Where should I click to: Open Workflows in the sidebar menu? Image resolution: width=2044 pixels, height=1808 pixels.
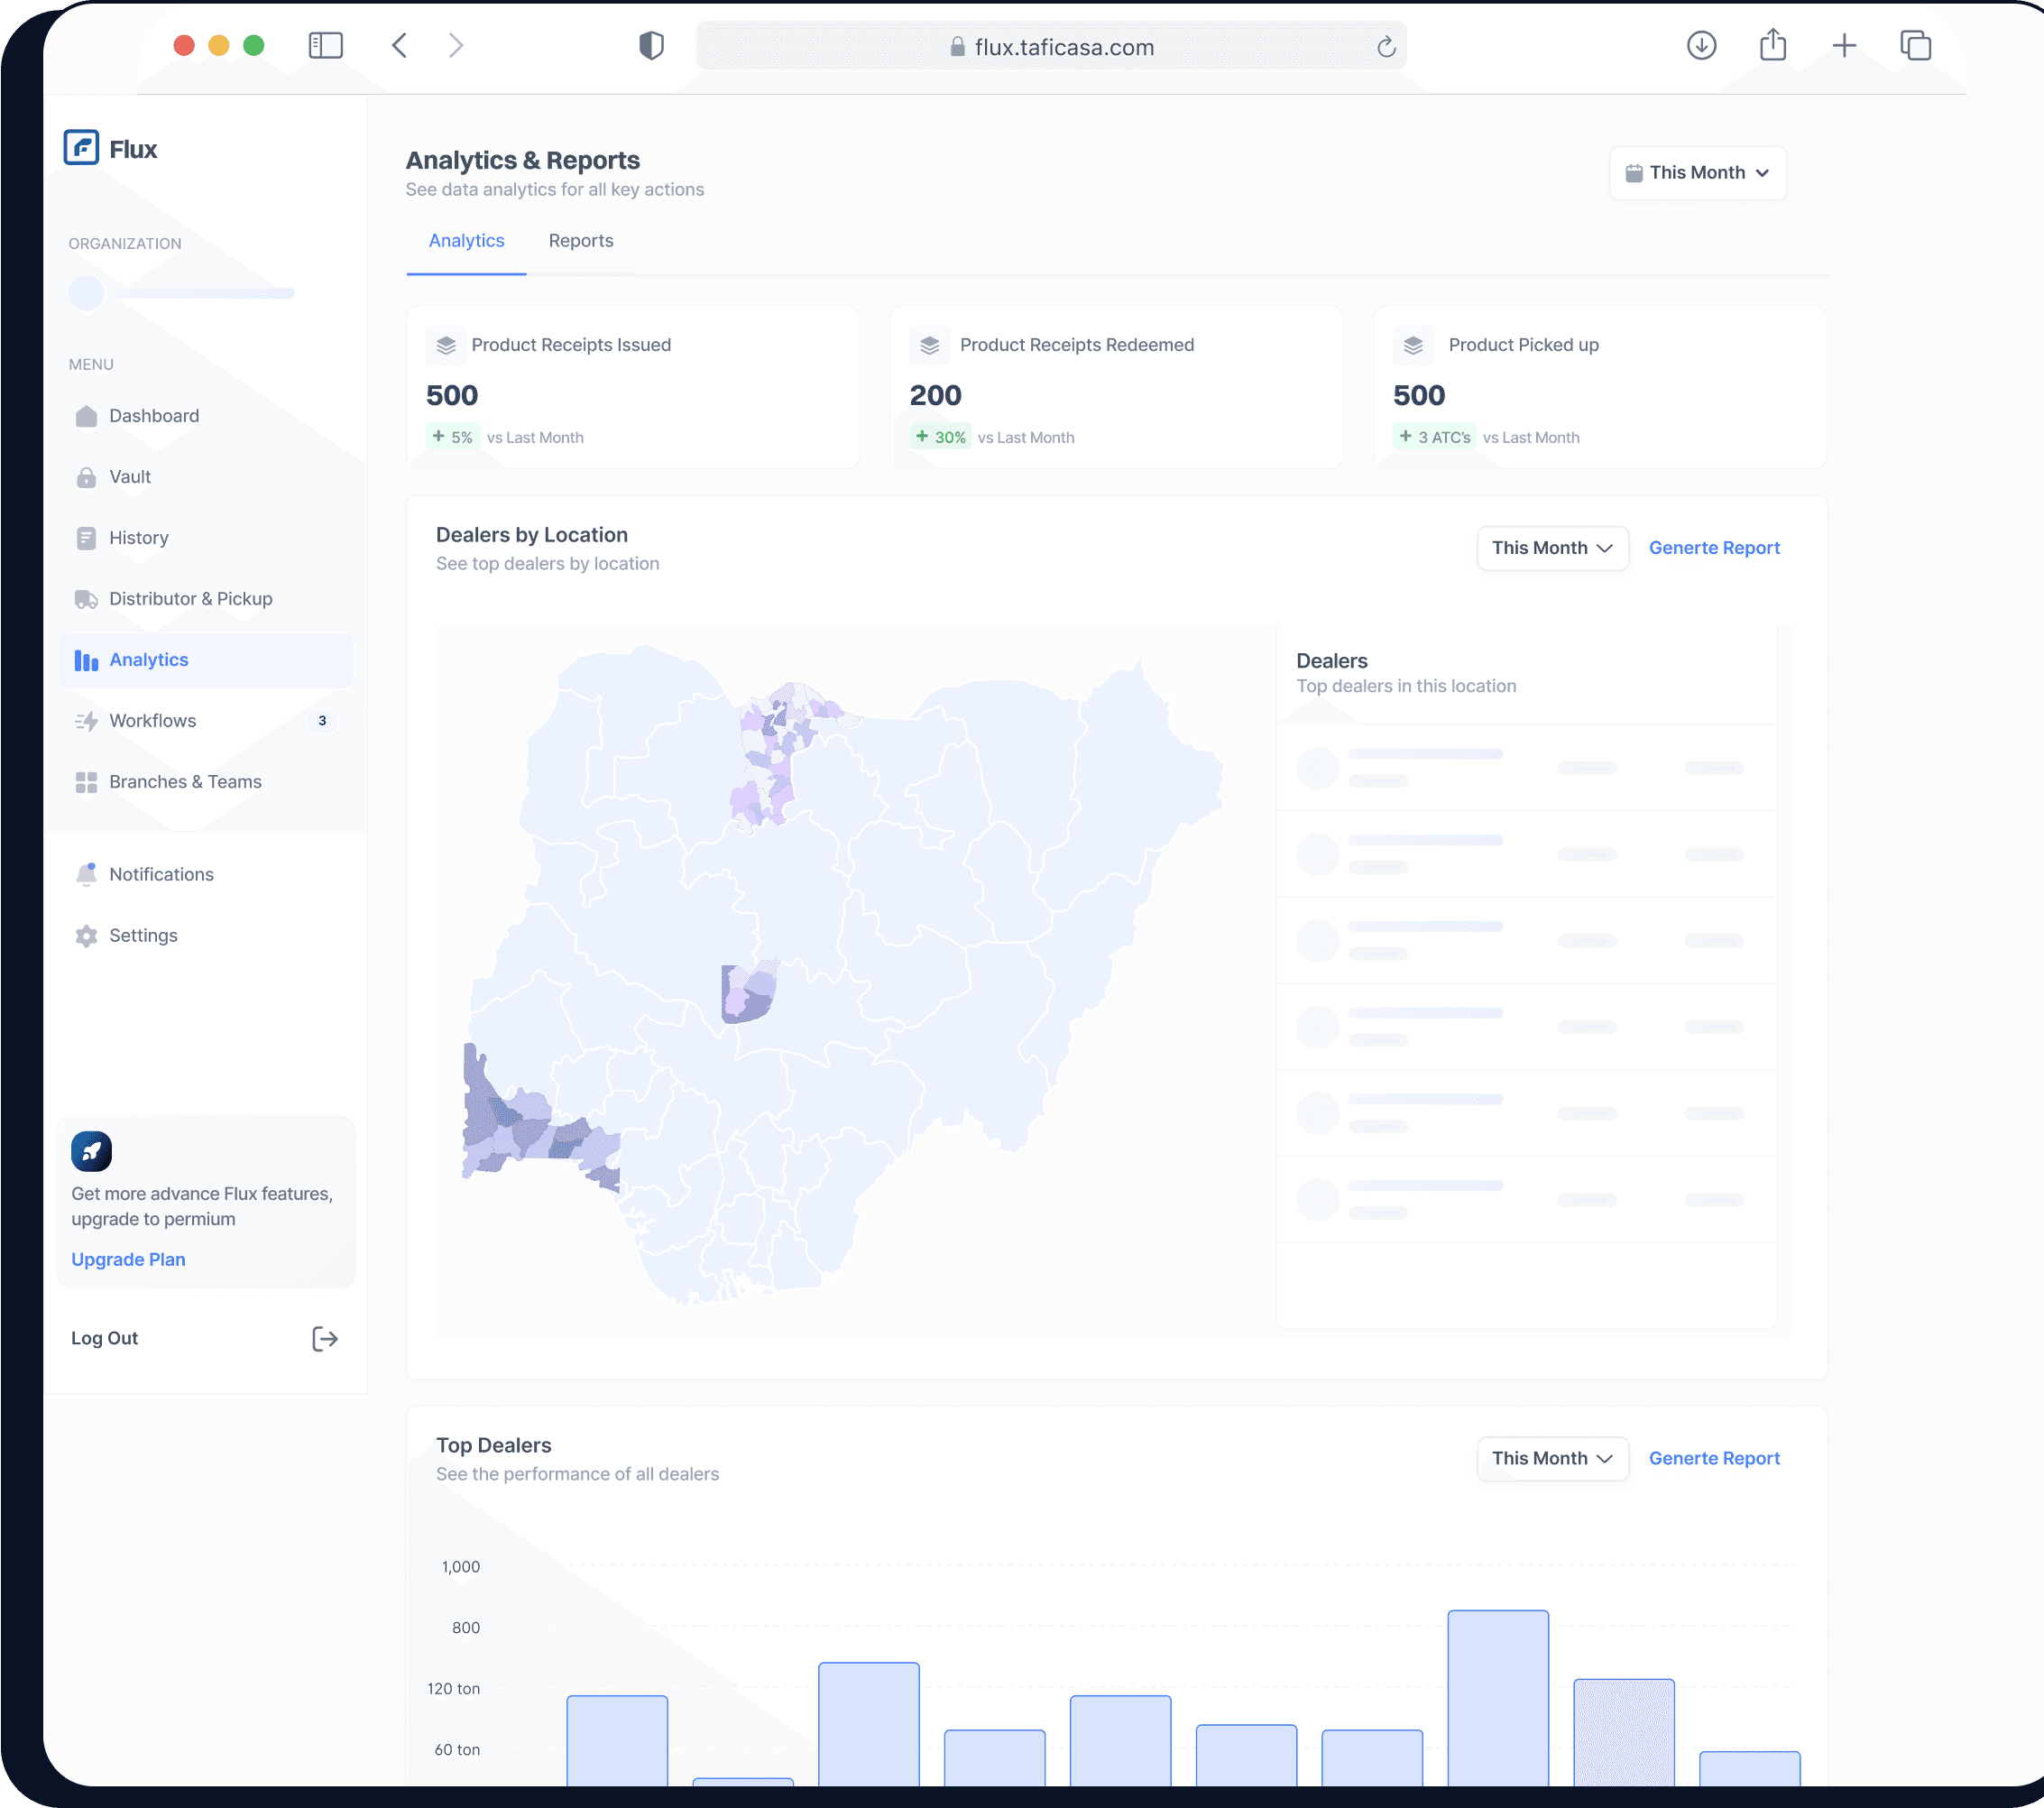coord(206,721)
